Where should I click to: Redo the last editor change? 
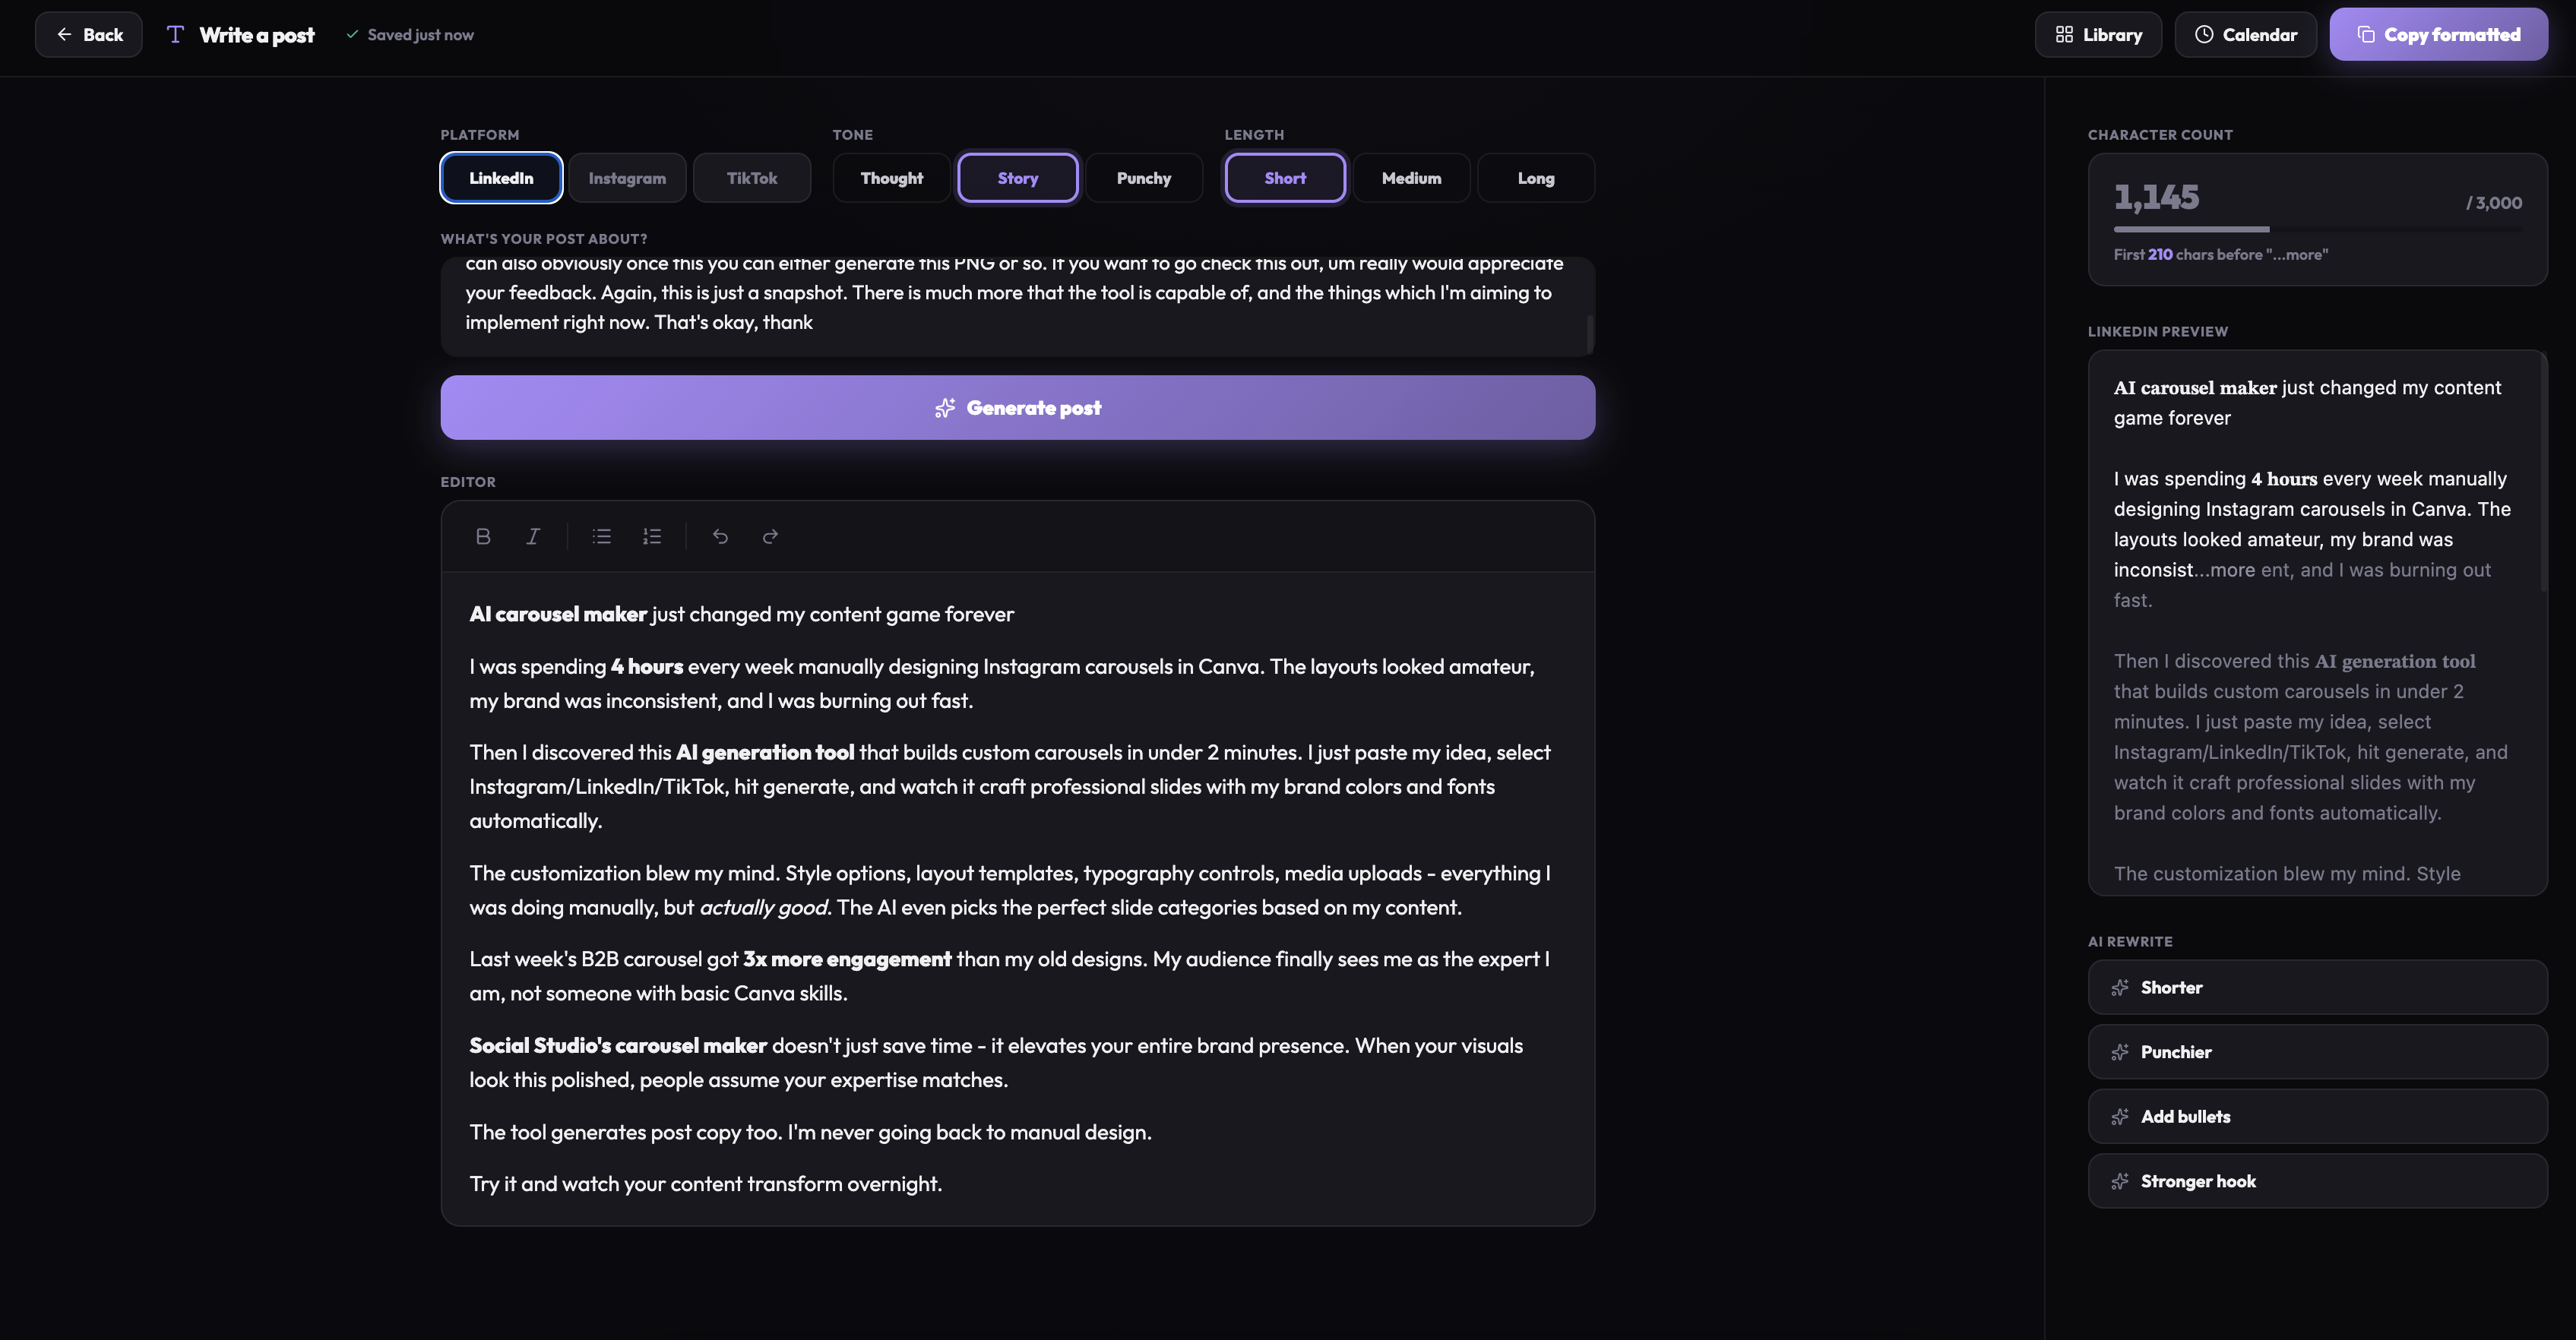(x=770, y=537)
